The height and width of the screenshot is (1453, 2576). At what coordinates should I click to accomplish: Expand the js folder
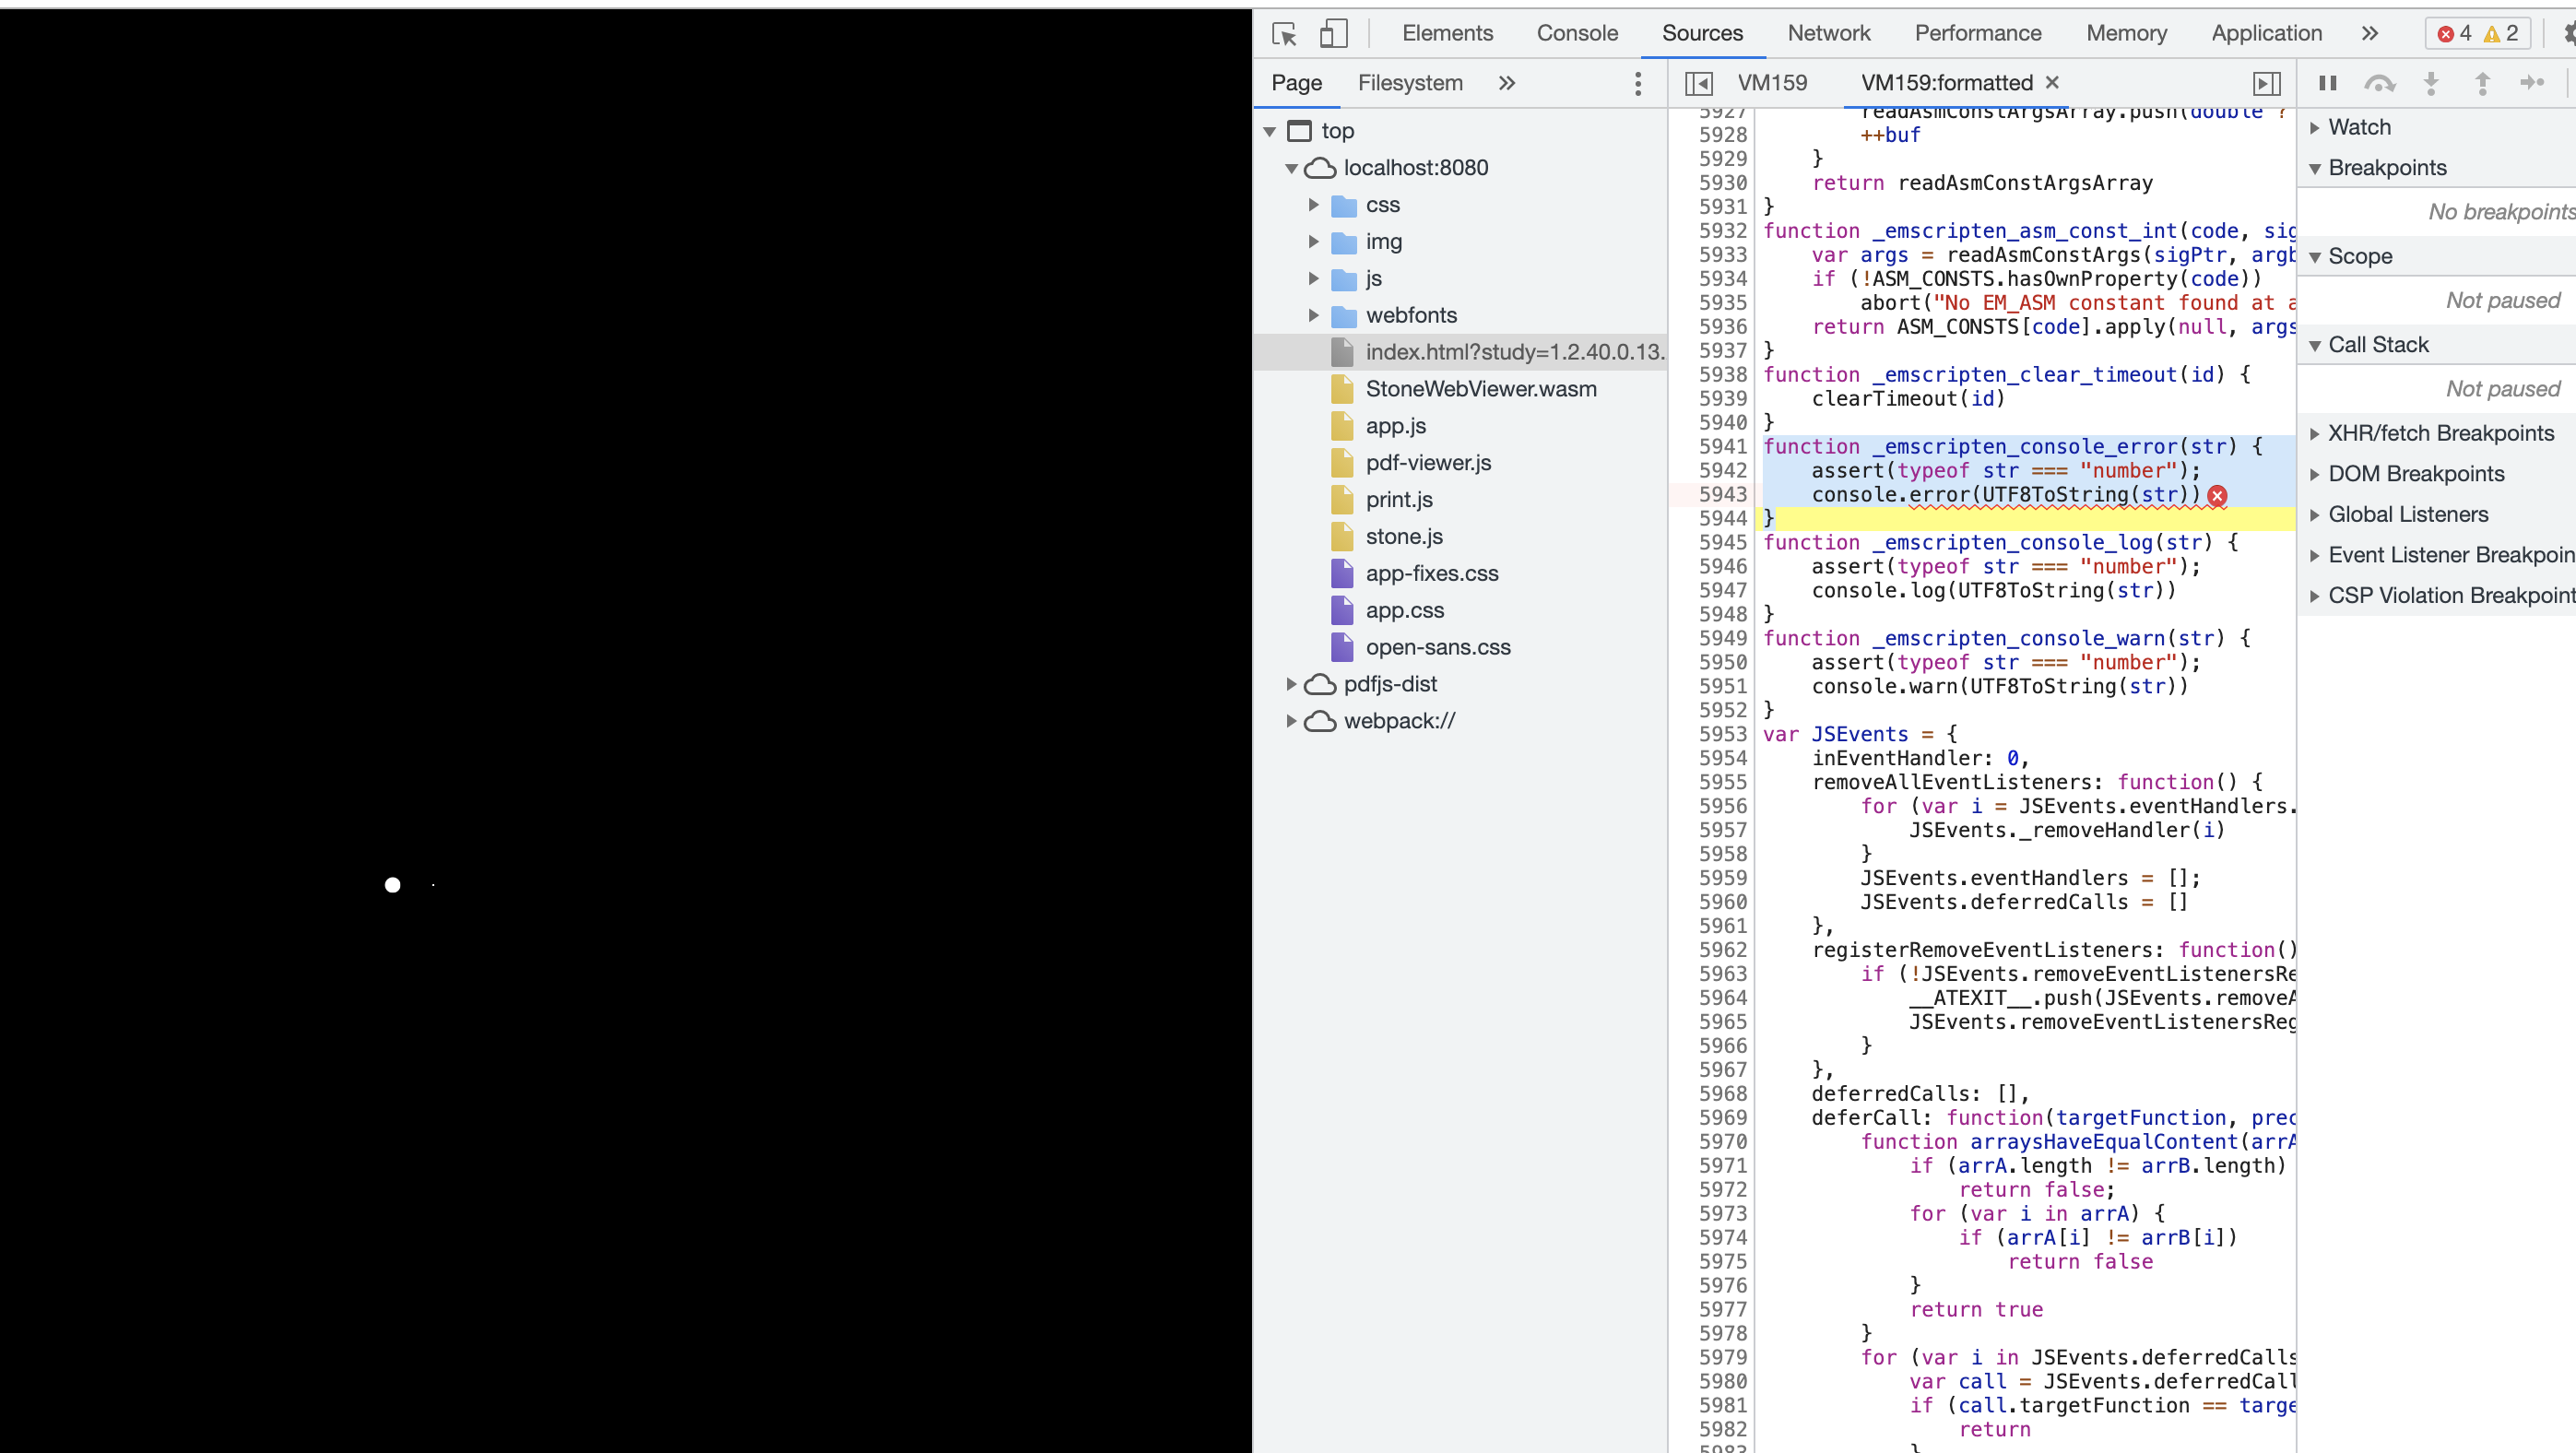(x=1314, y=279)
